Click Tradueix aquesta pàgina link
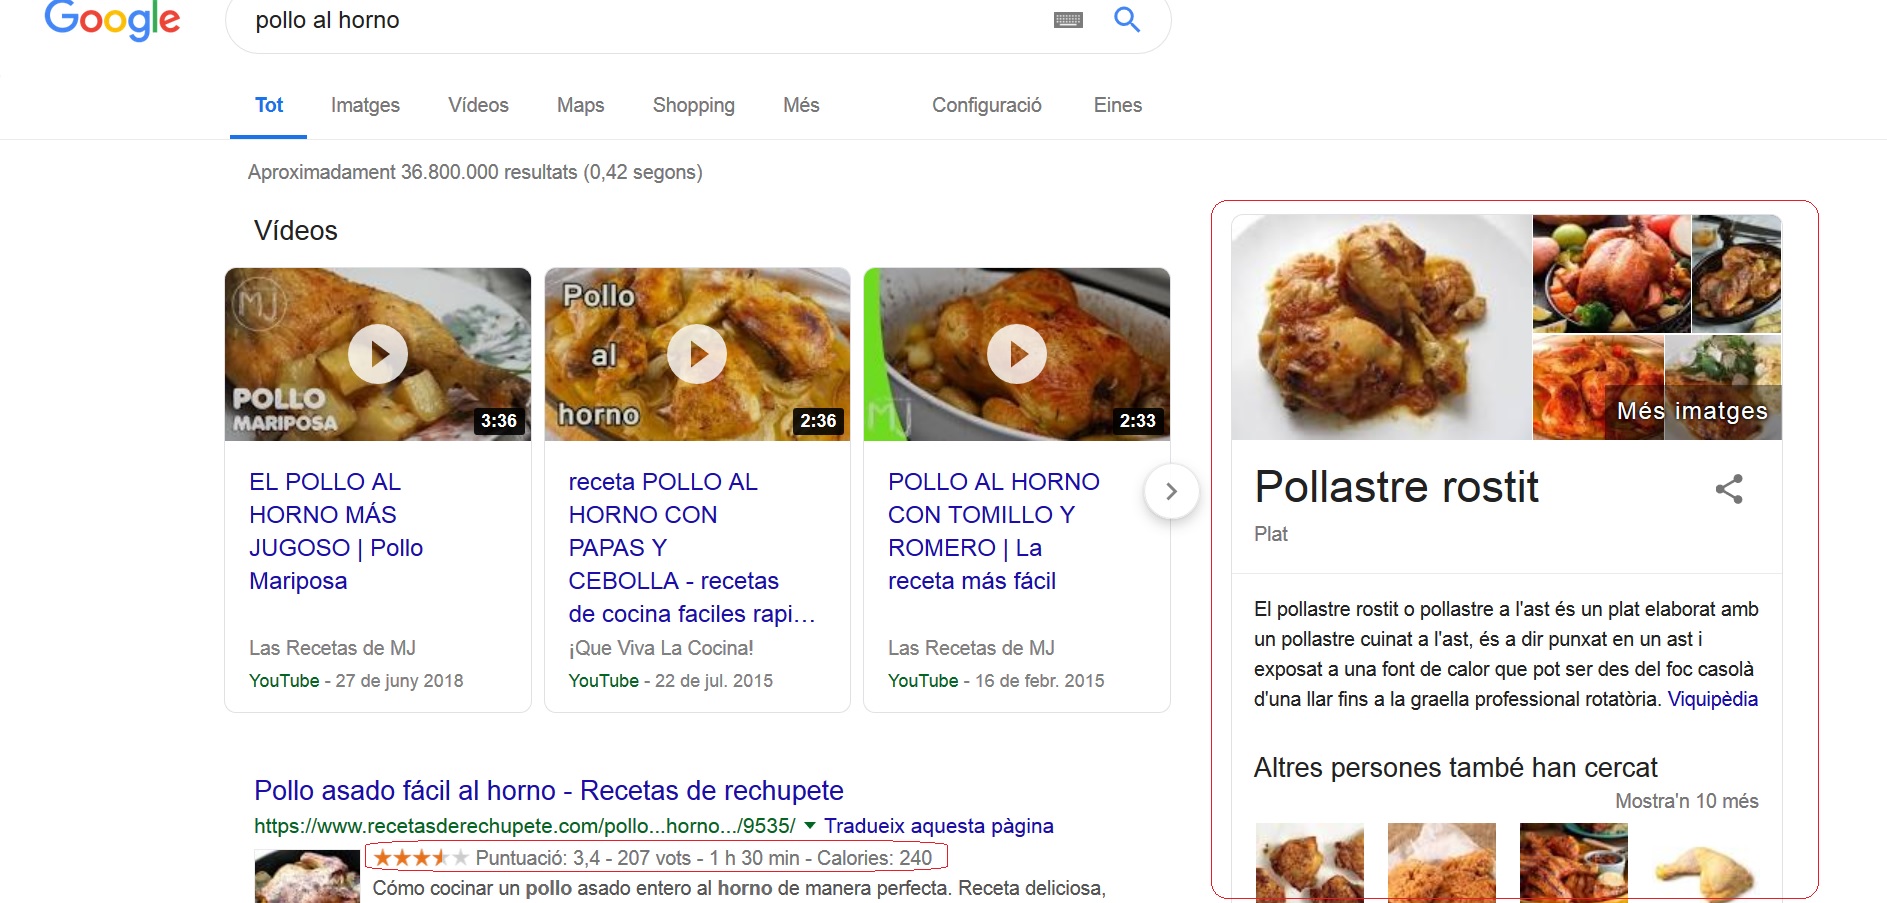 pyautogui.click(x=938, y=826)
